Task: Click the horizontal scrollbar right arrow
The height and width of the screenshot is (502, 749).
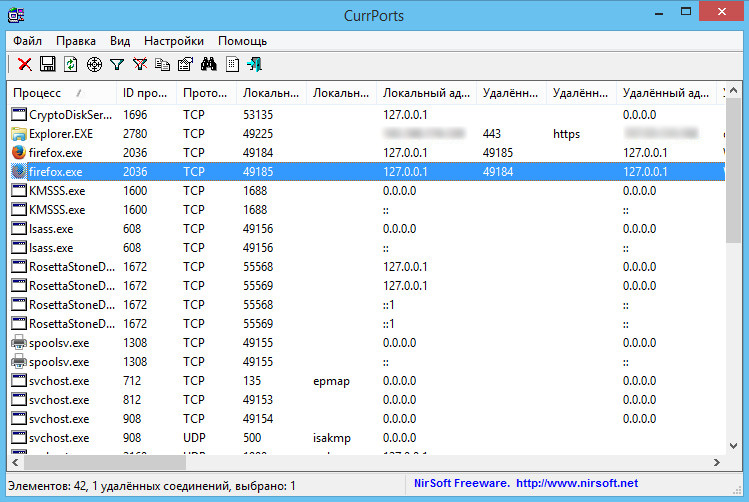Action: [x=717, y=462]
